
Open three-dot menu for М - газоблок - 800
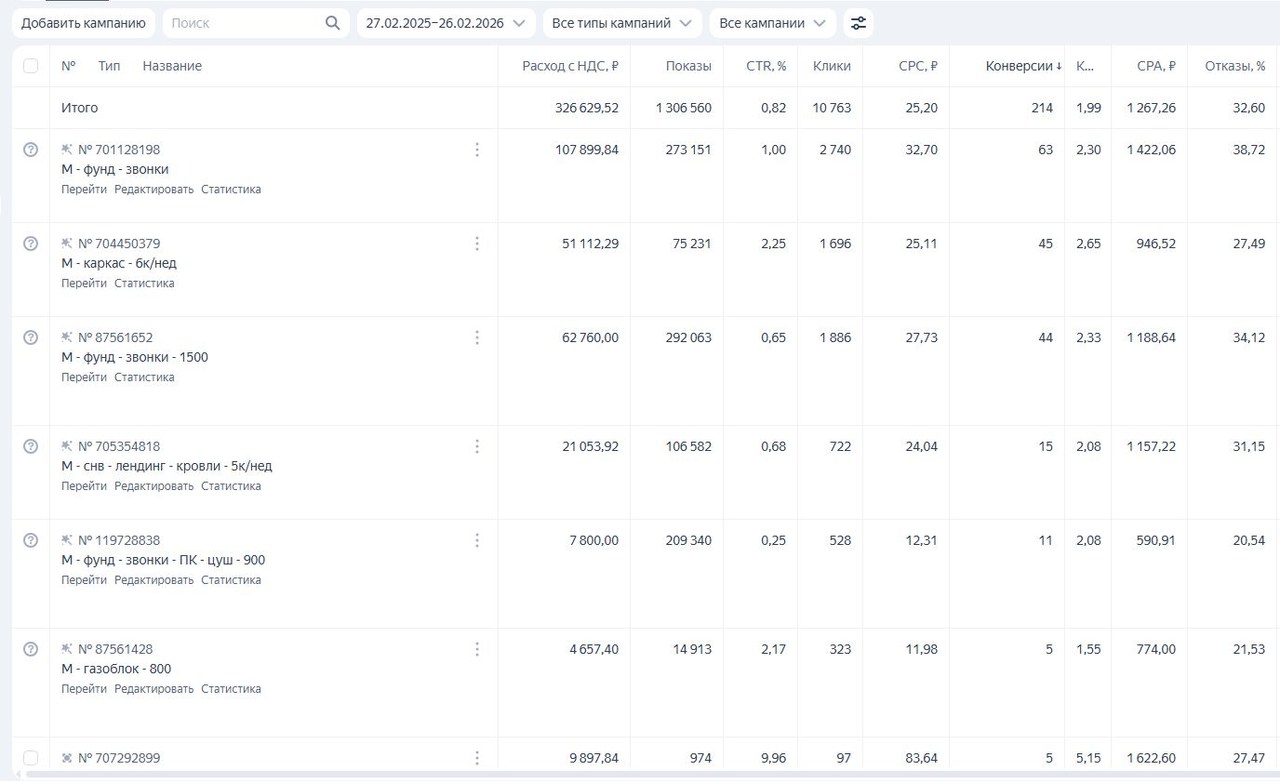pyautogui.click(x=477, y=650)
